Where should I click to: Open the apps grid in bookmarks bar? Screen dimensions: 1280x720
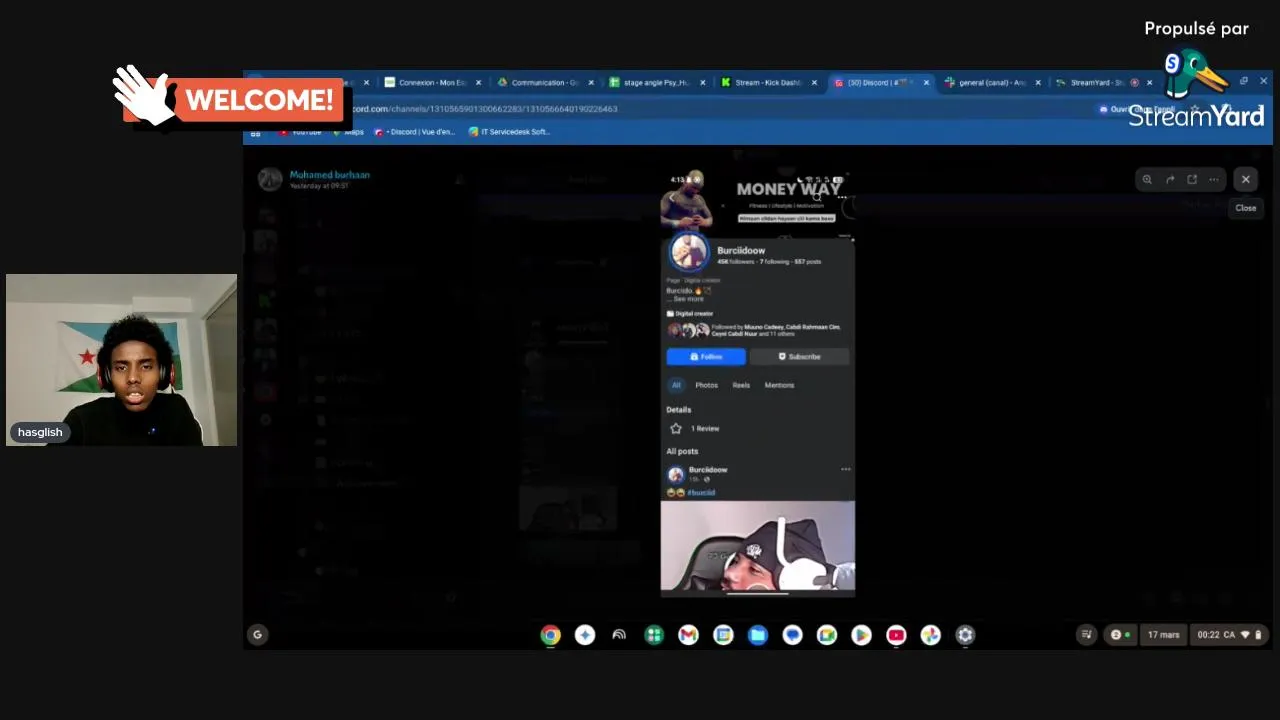[255, 132]
